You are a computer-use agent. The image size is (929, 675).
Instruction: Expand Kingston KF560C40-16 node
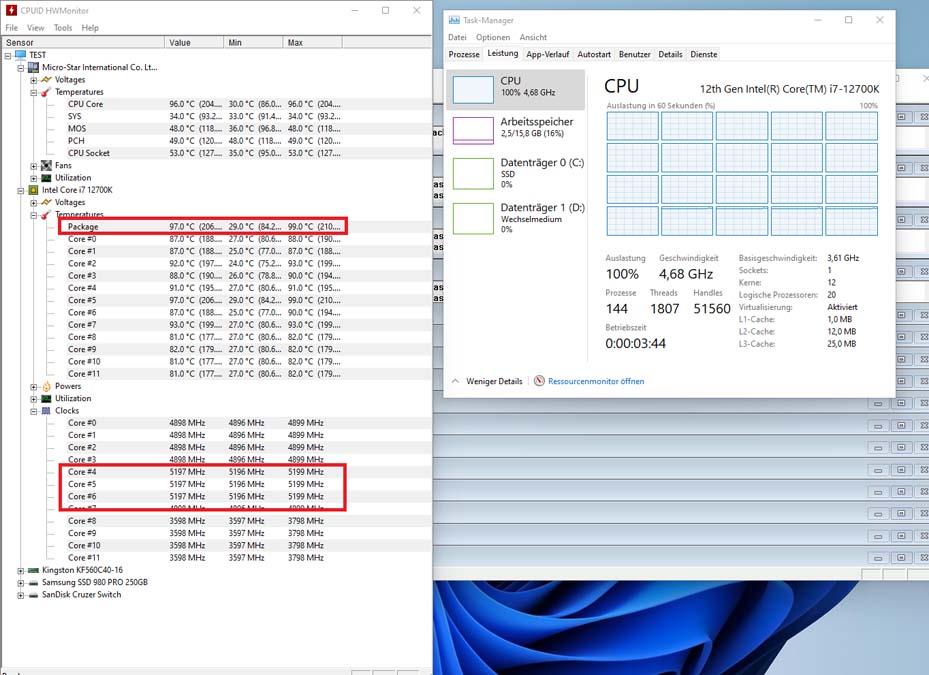click(21, 570)
